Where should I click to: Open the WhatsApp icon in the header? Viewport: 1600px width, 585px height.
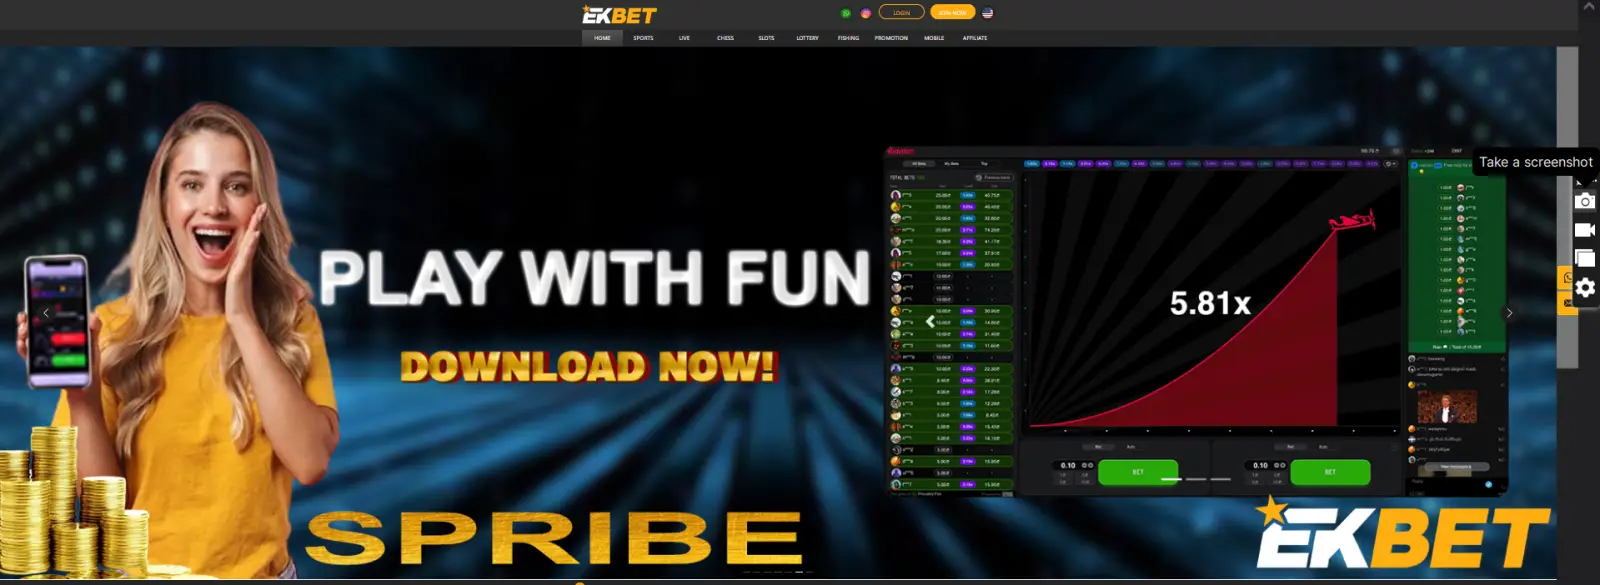tap(846, 13)
